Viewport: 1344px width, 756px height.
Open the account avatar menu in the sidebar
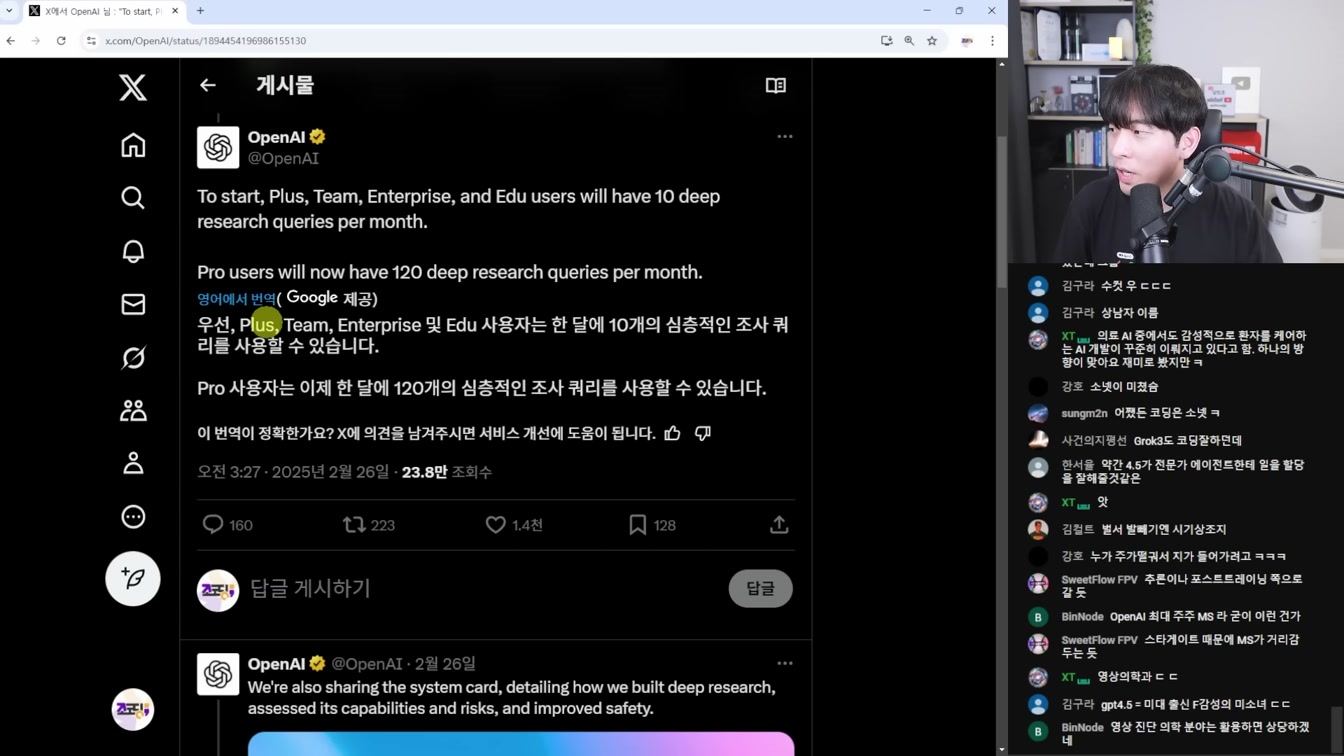point(133,709)
